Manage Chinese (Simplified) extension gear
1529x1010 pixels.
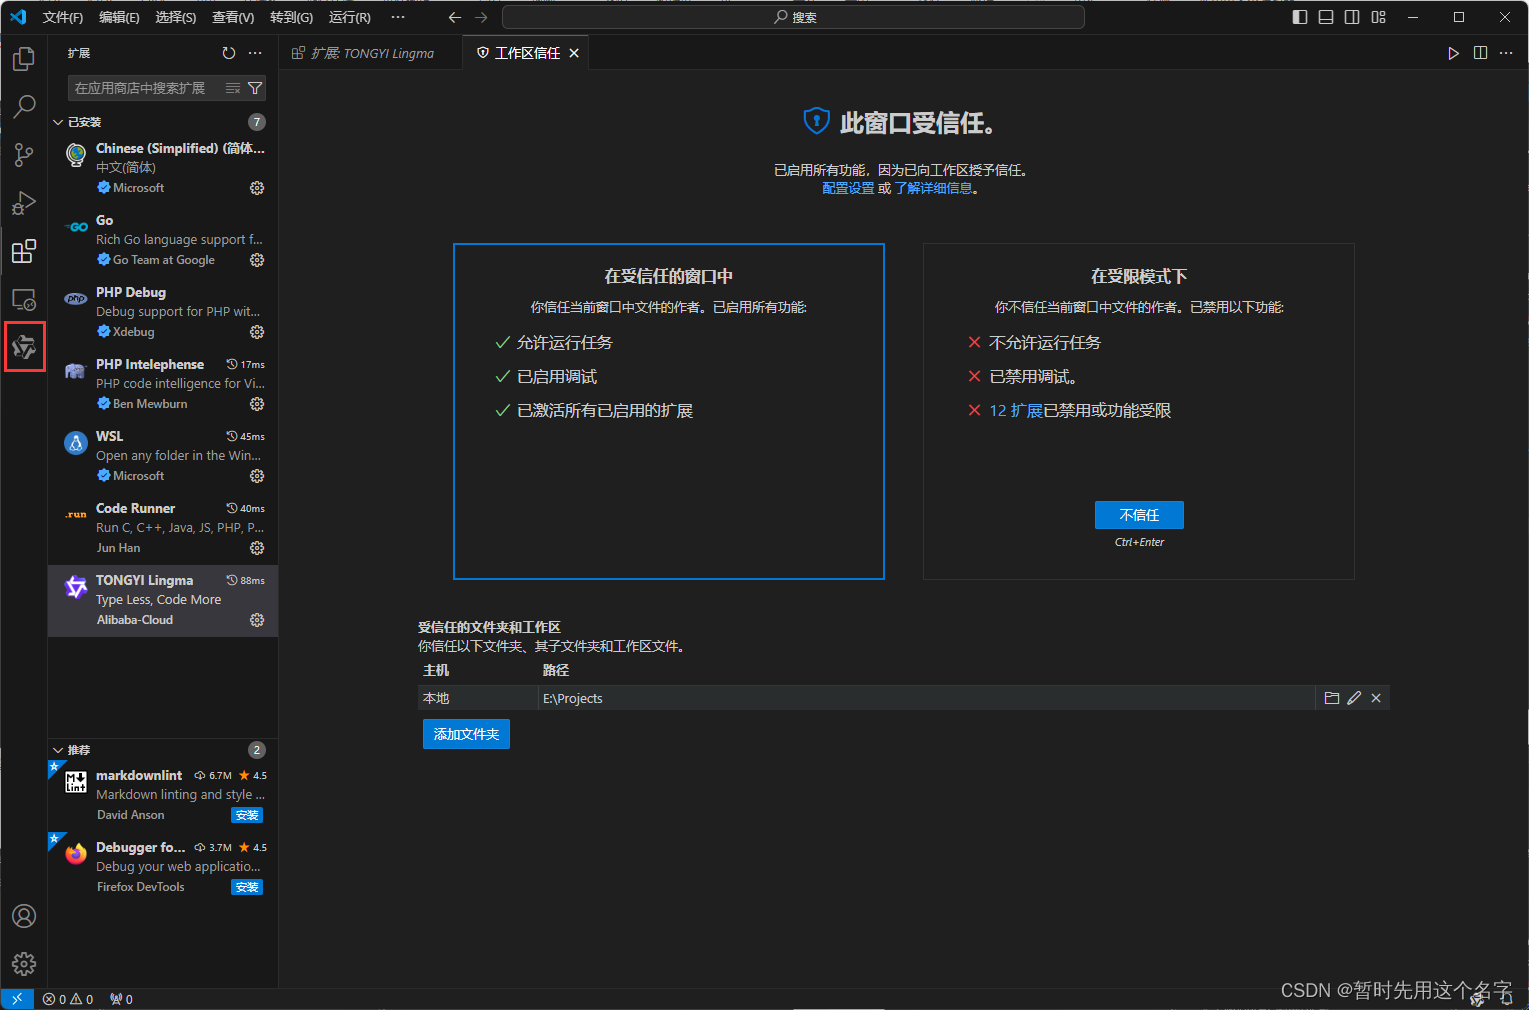(257, 188)
